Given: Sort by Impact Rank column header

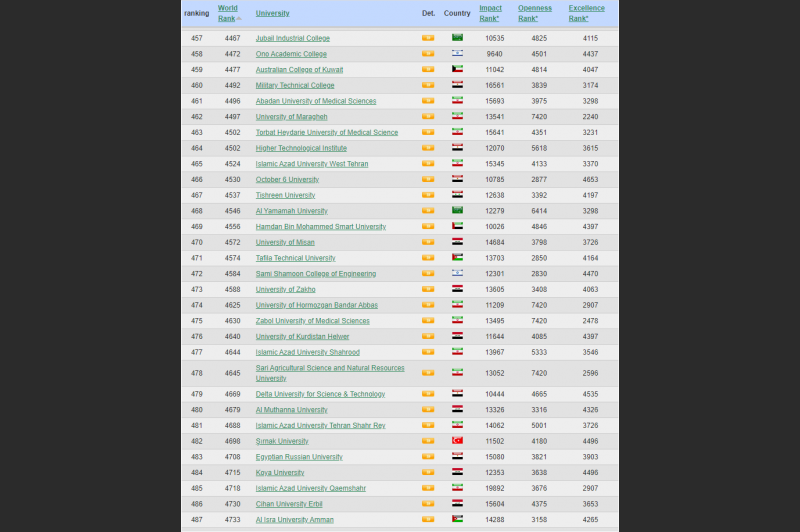Looking at the screenshot, I should [x=490, y=13].
